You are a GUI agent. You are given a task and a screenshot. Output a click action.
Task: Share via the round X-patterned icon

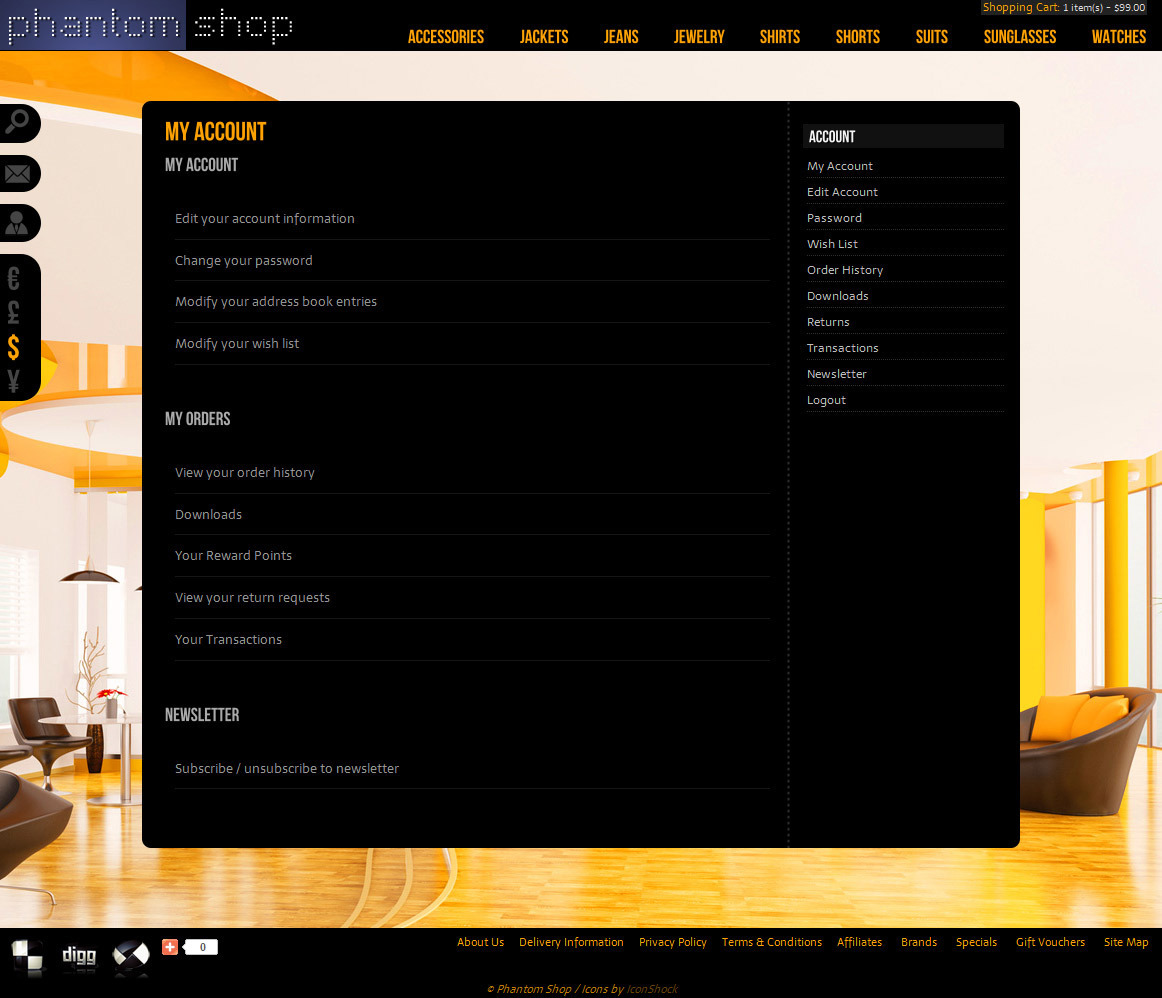tap(130, 956)
